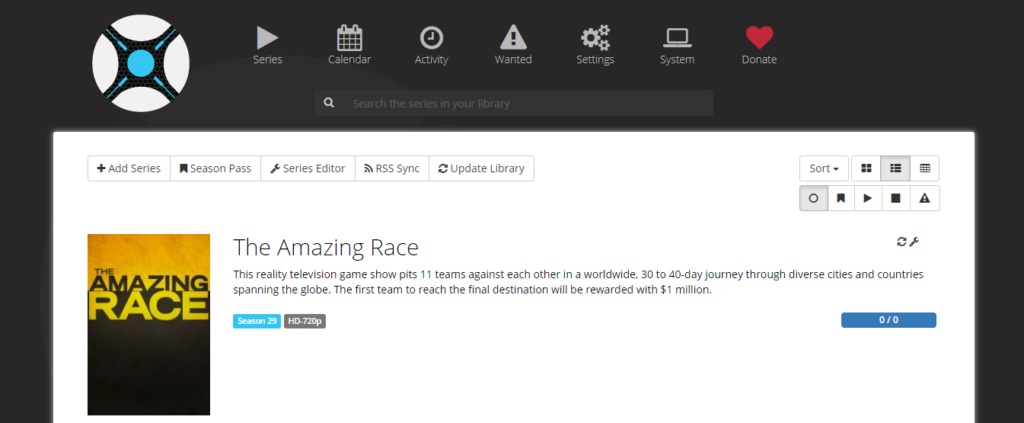1024x423 pixels.
Task: Edit The Amazing Race with wrench icon
Action: point(914,242)
